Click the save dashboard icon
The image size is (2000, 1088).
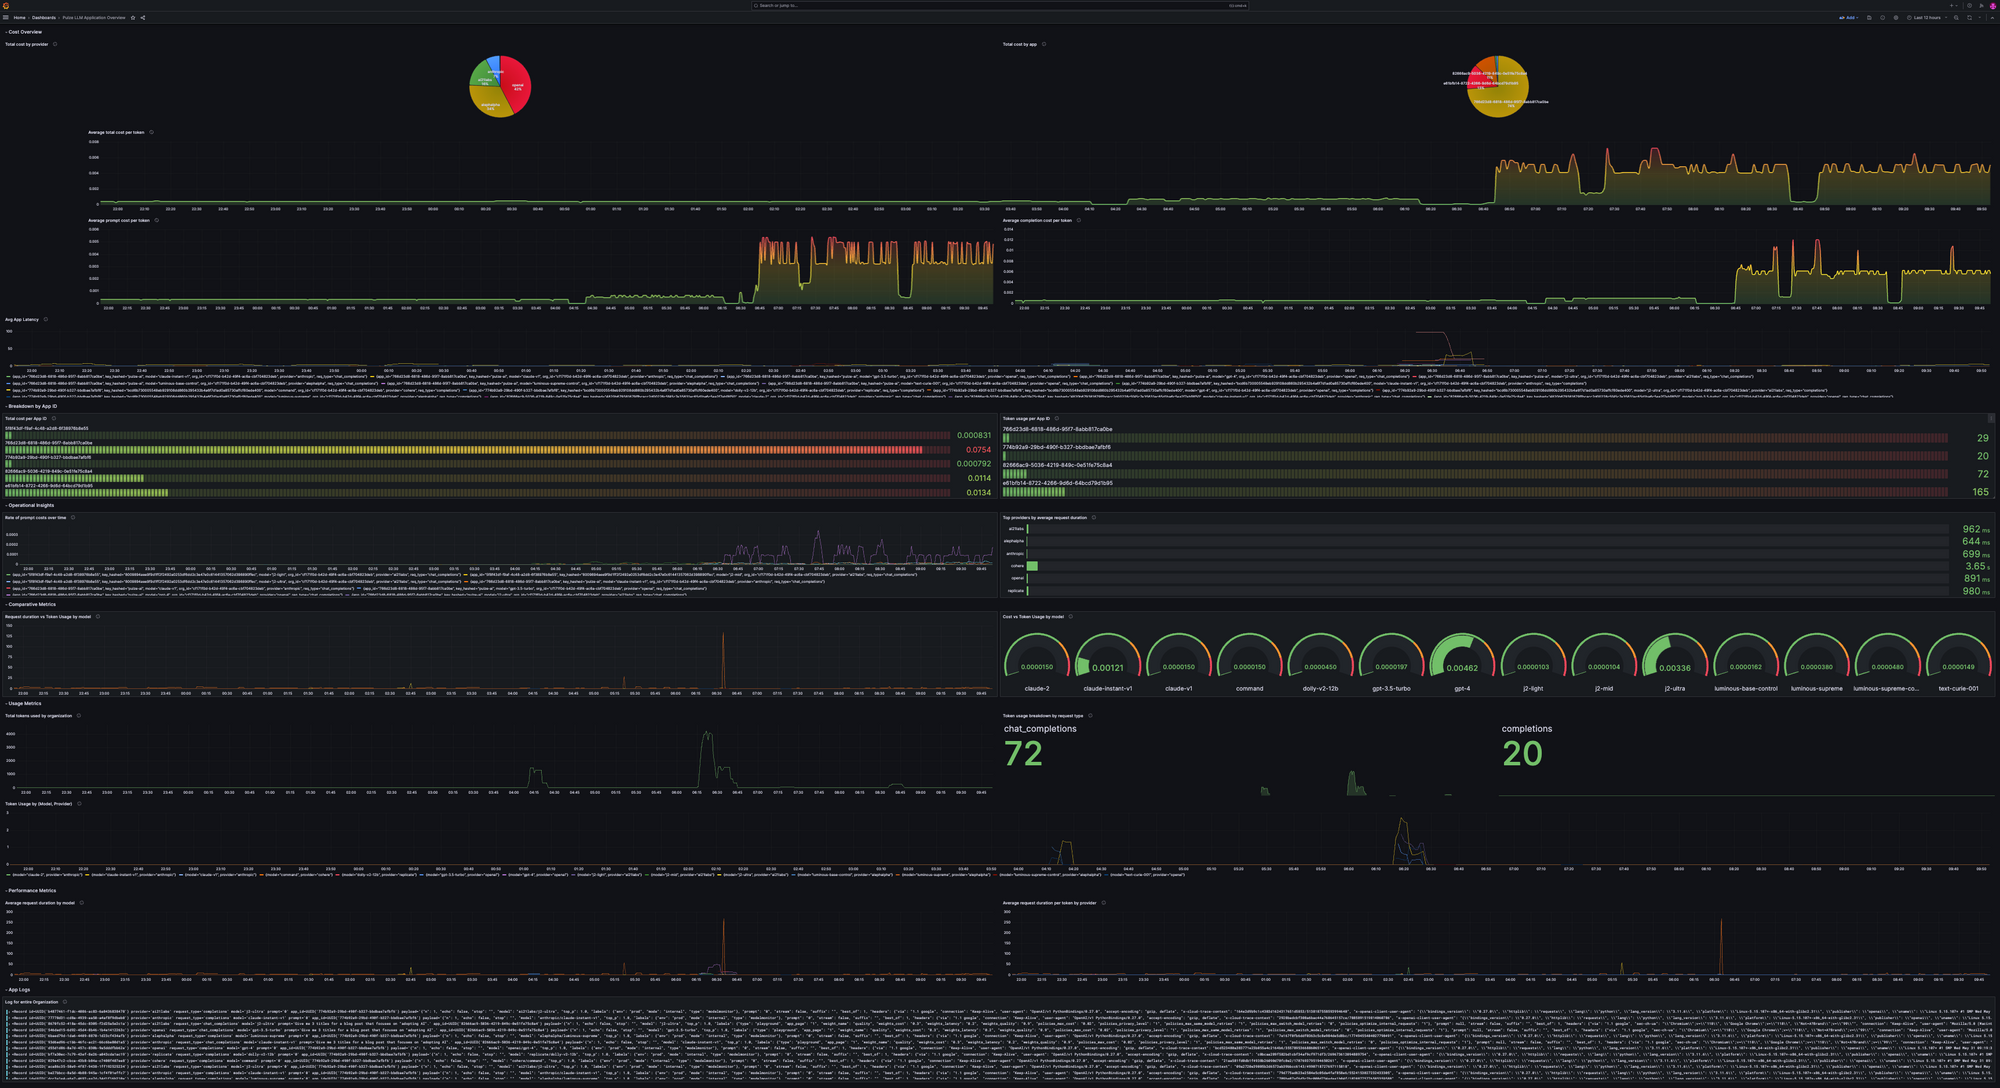pyautogui.click(x=1869, y=18)
